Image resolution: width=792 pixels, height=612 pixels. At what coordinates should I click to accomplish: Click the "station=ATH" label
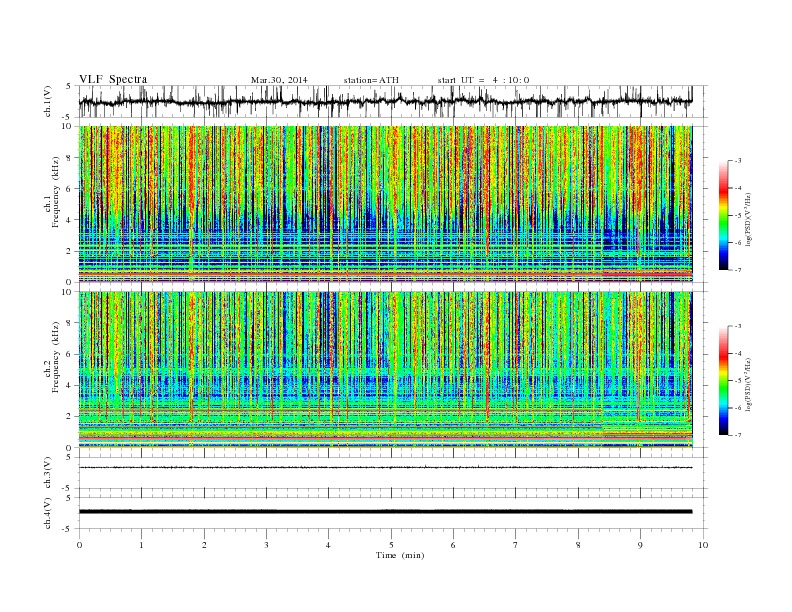371,80
